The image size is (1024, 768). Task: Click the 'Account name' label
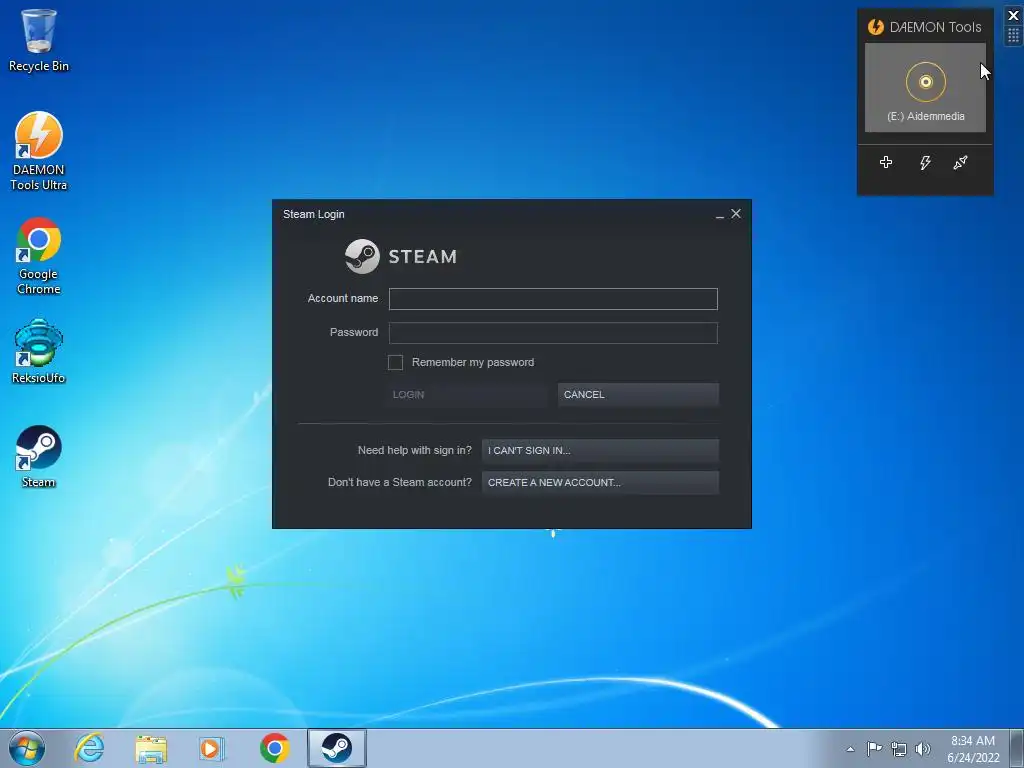coord(343,298)
